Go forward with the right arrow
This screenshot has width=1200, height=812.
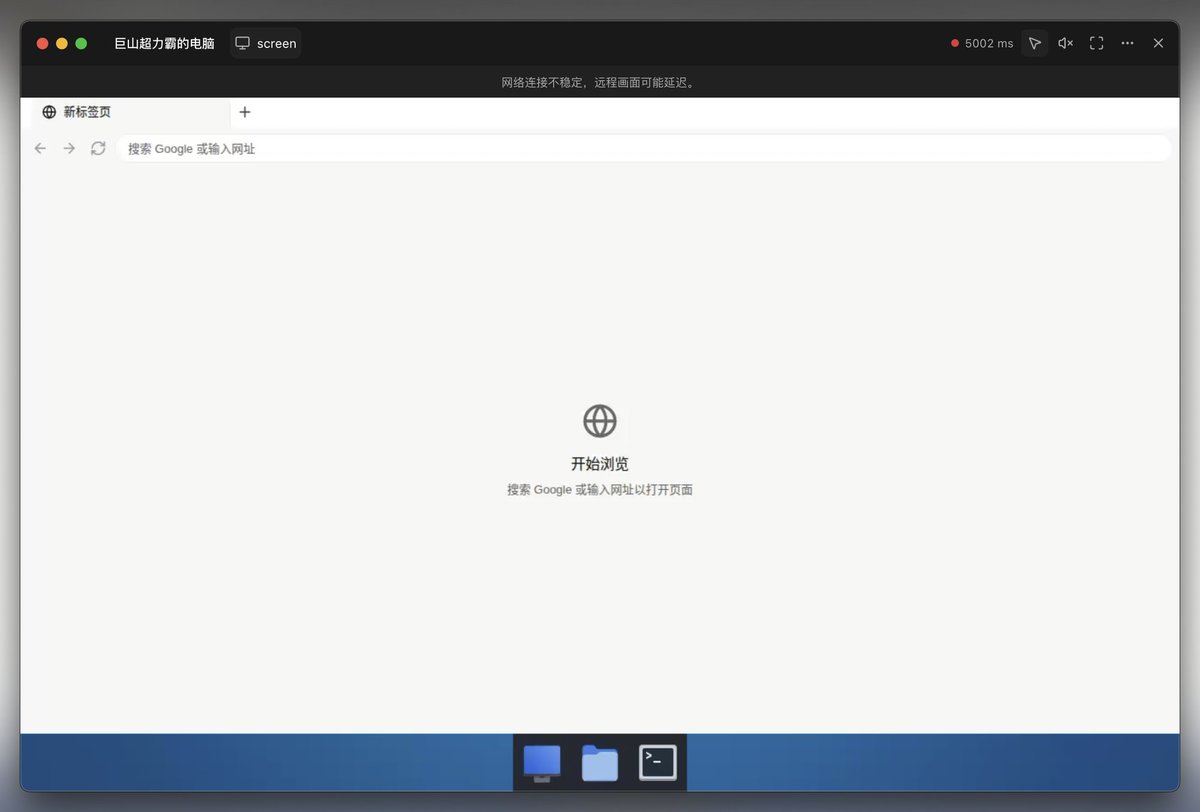point(69,148)
